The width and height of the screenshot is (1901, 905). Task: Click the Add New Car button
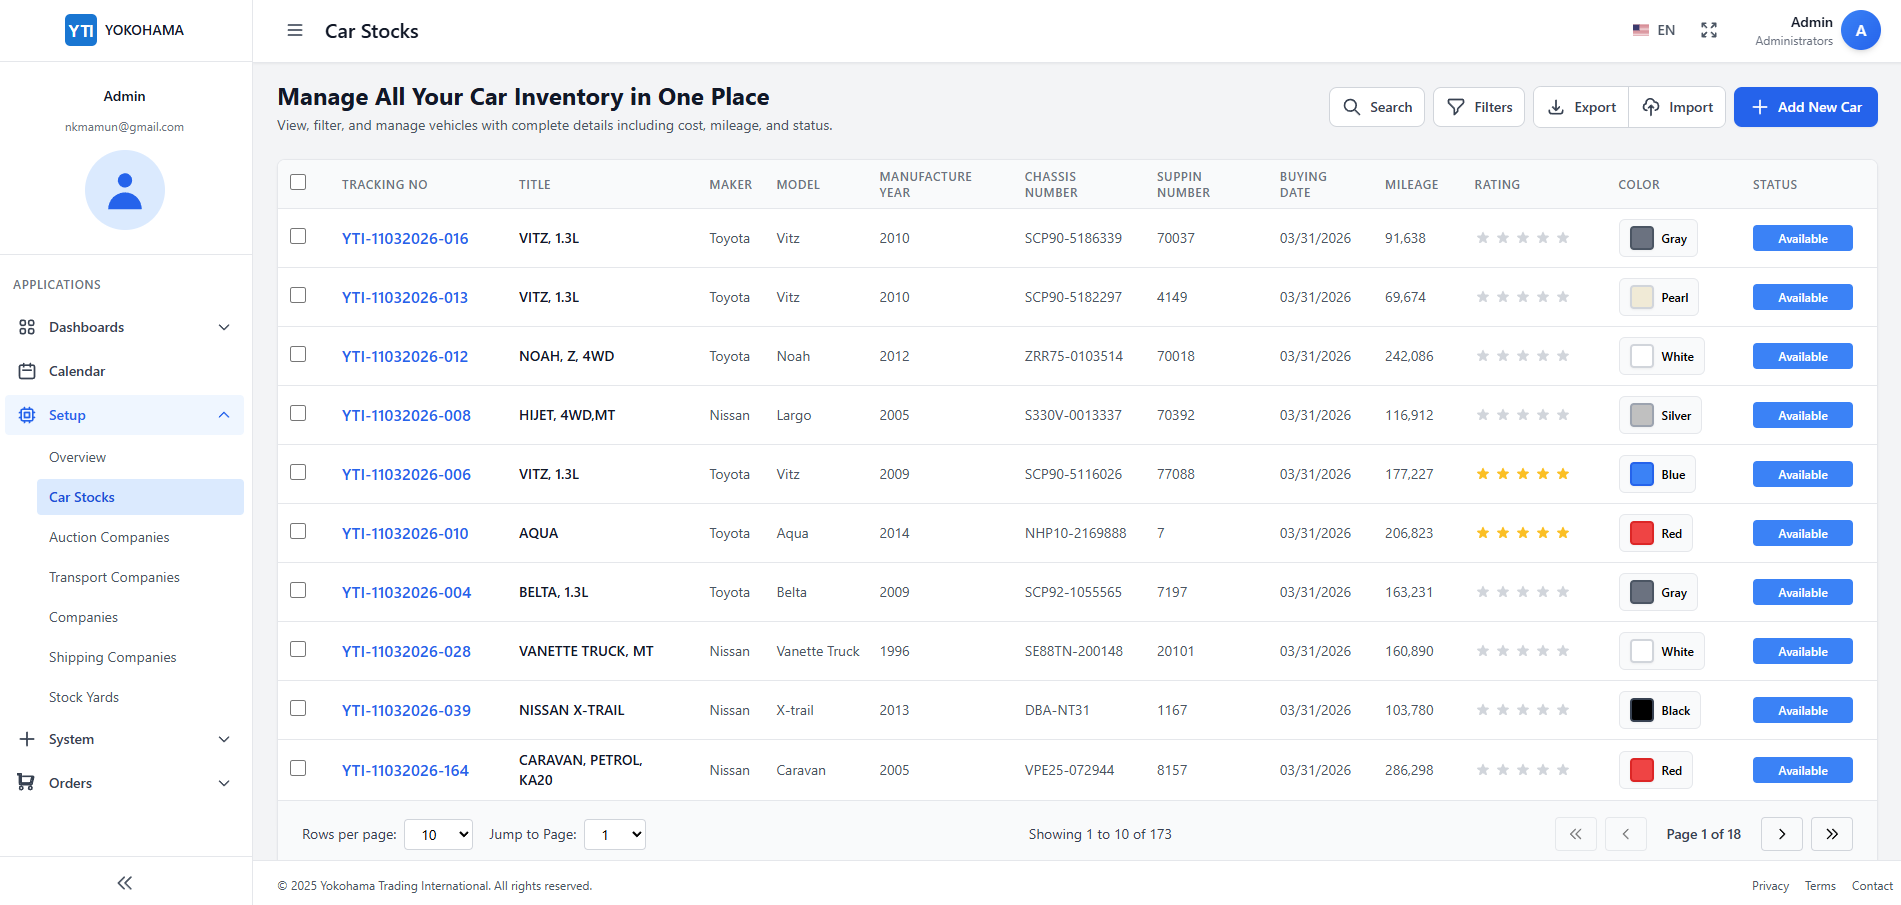[1805, 107]
